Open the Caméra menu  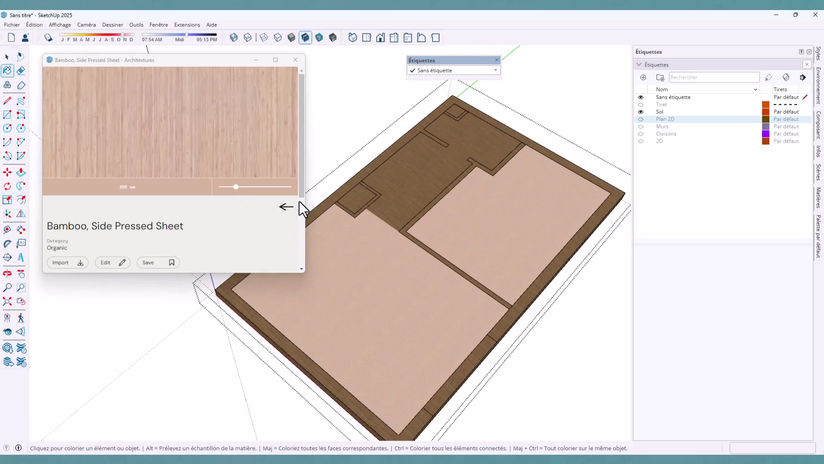(x=87, y=25)
